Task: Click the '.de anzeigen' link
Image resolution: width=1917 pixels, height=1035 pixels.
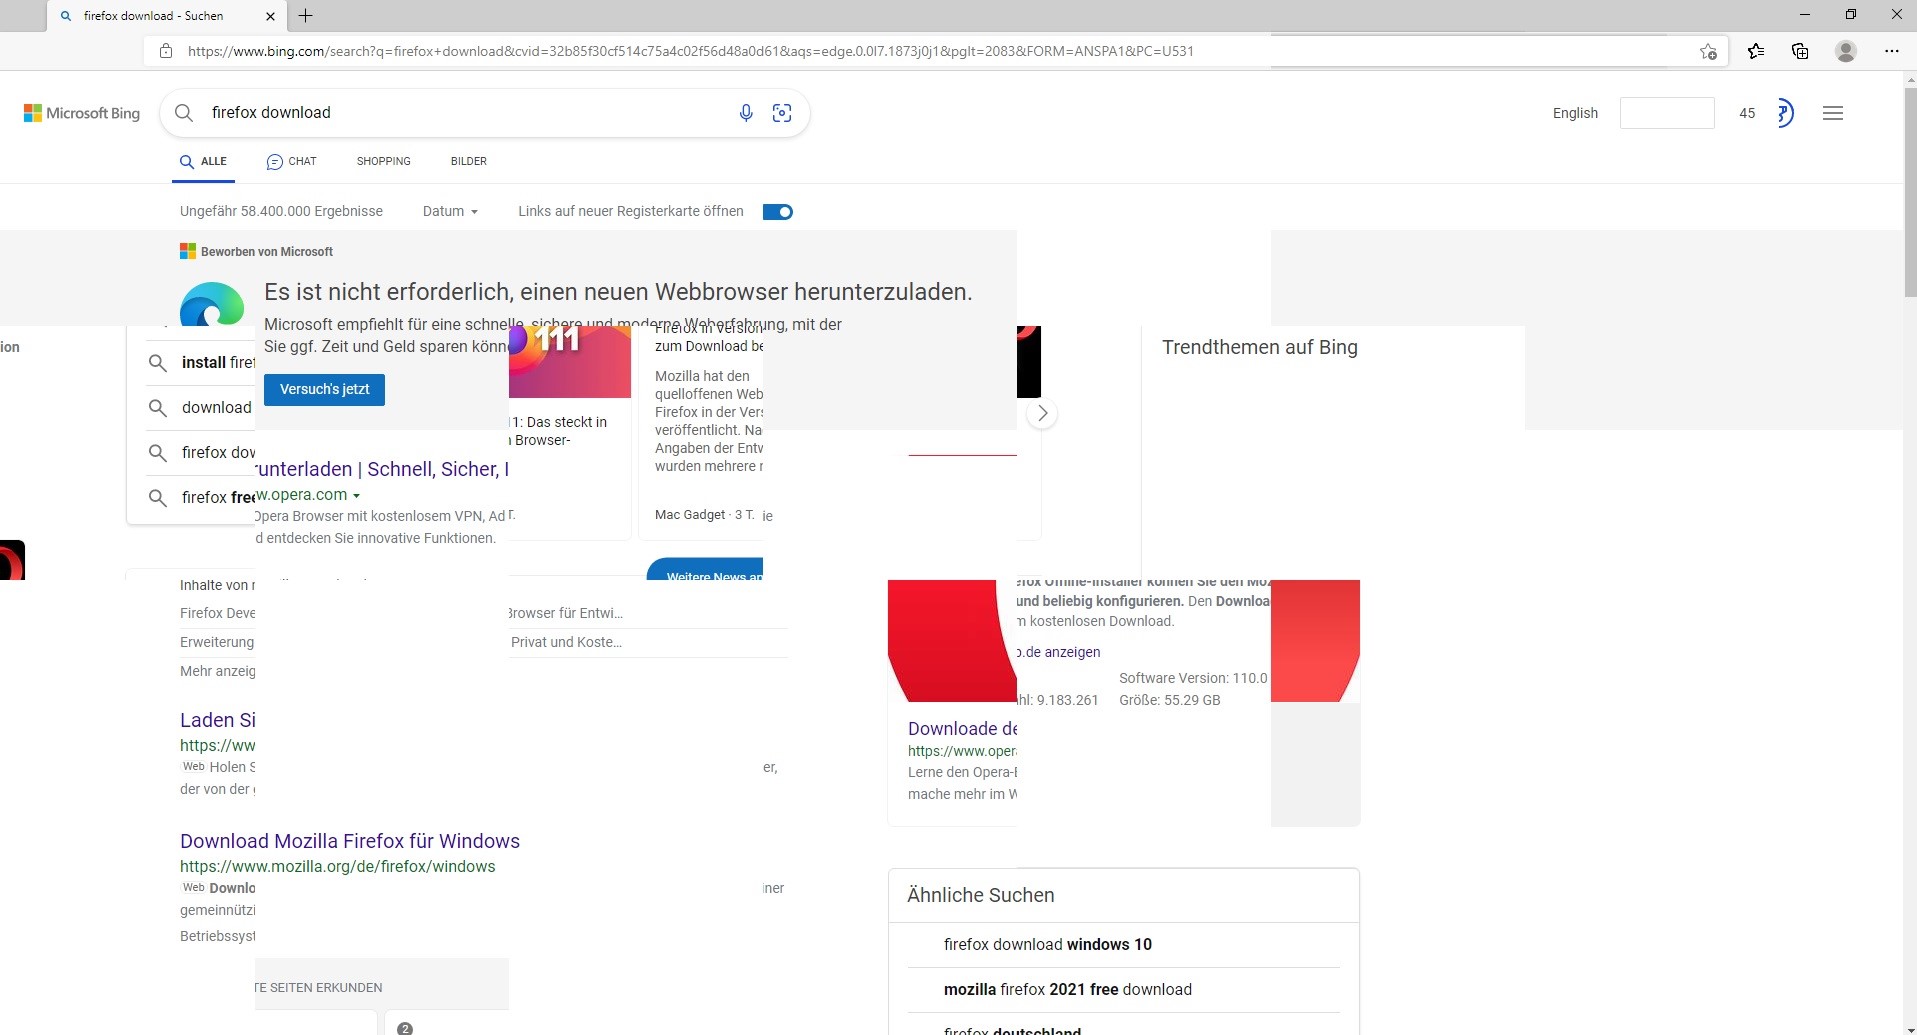Action: tap(1059, 653)
